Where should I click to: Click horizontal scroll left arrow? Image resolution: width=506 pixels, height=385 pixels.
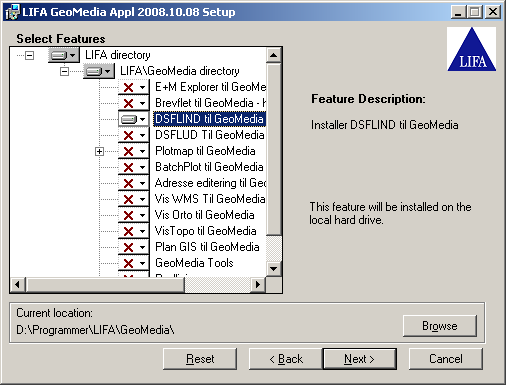click(x=18, y=285)
